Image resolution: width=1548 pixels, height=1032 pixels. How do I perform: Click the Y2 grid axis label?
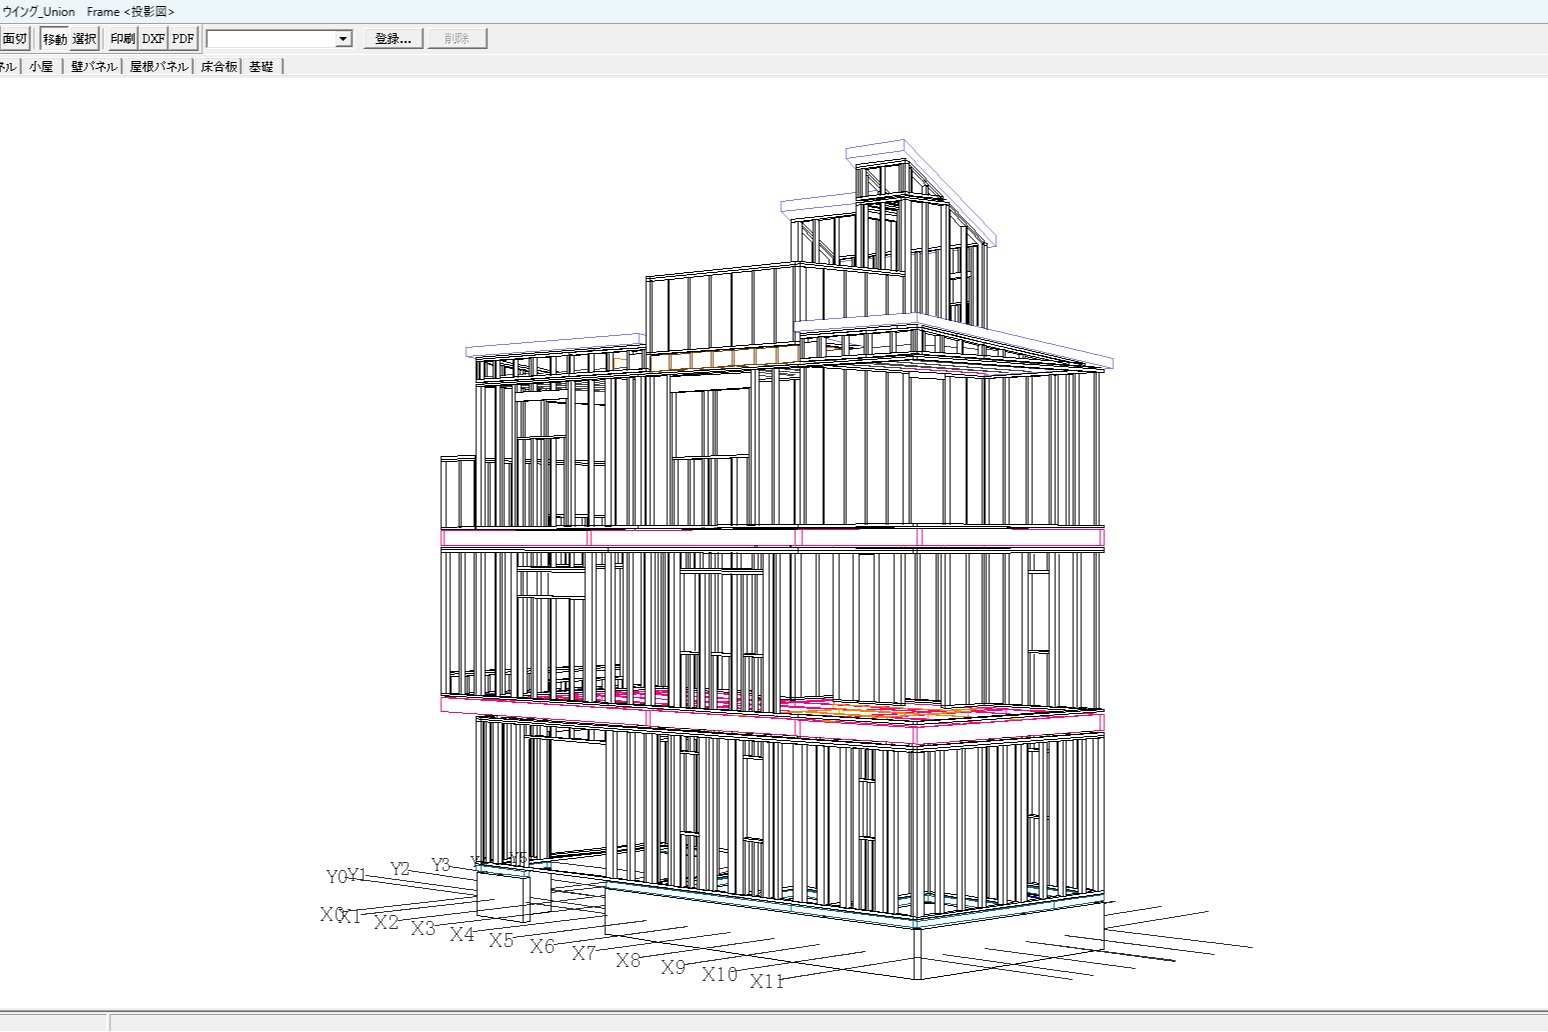(400, 869)
